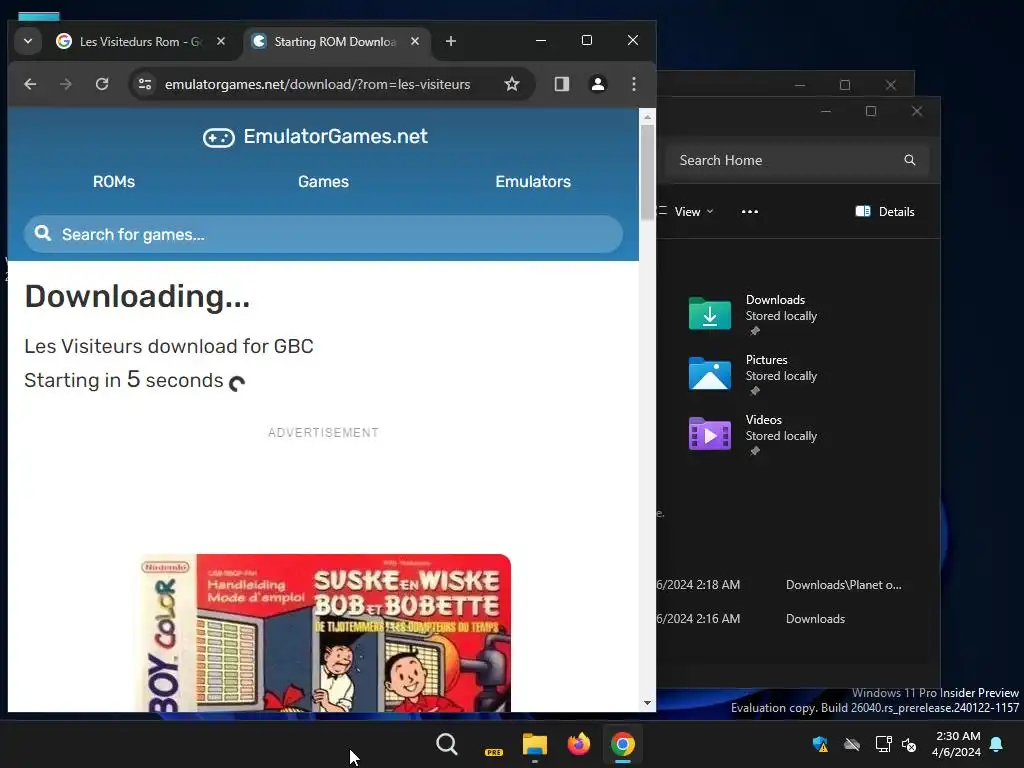
Task: Open the ROMs section
Action: 114,182
